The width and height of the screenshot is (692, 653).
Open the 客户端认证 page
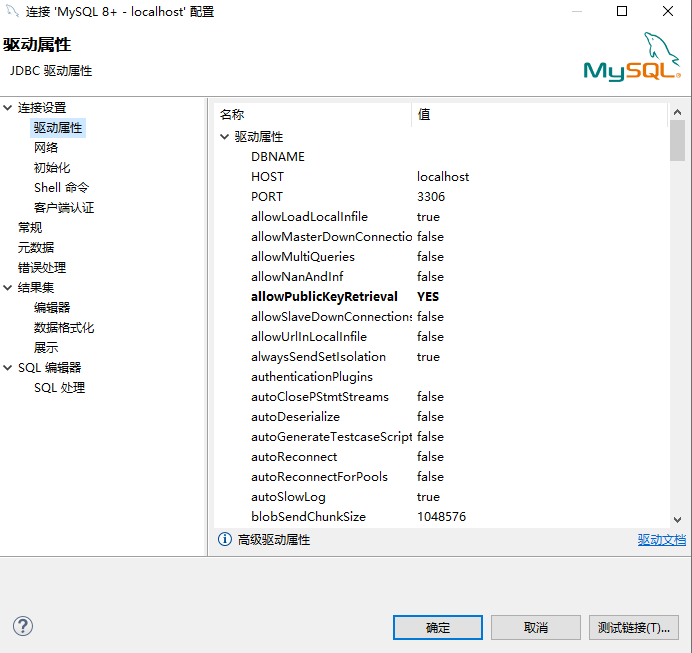[64, 208]
